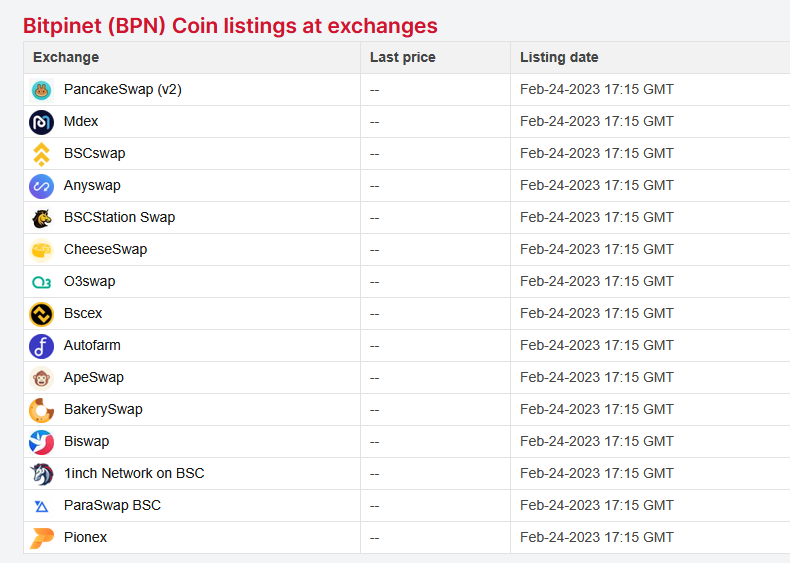Image resolution: width=790 pixels, height=563 pixels.
Task: Open the 1inch Network on BSC link
Action: tap(134, 474)
